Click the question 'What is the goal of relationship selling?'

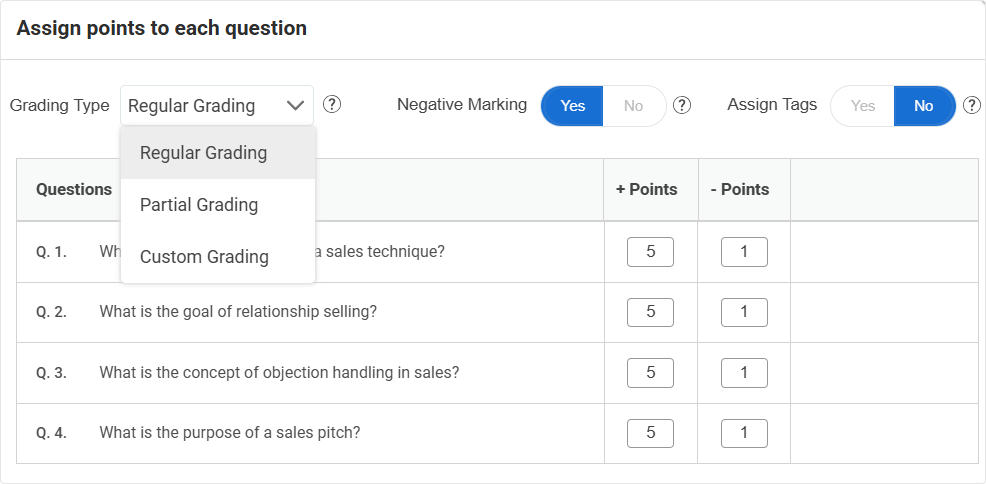click(238, 312)
